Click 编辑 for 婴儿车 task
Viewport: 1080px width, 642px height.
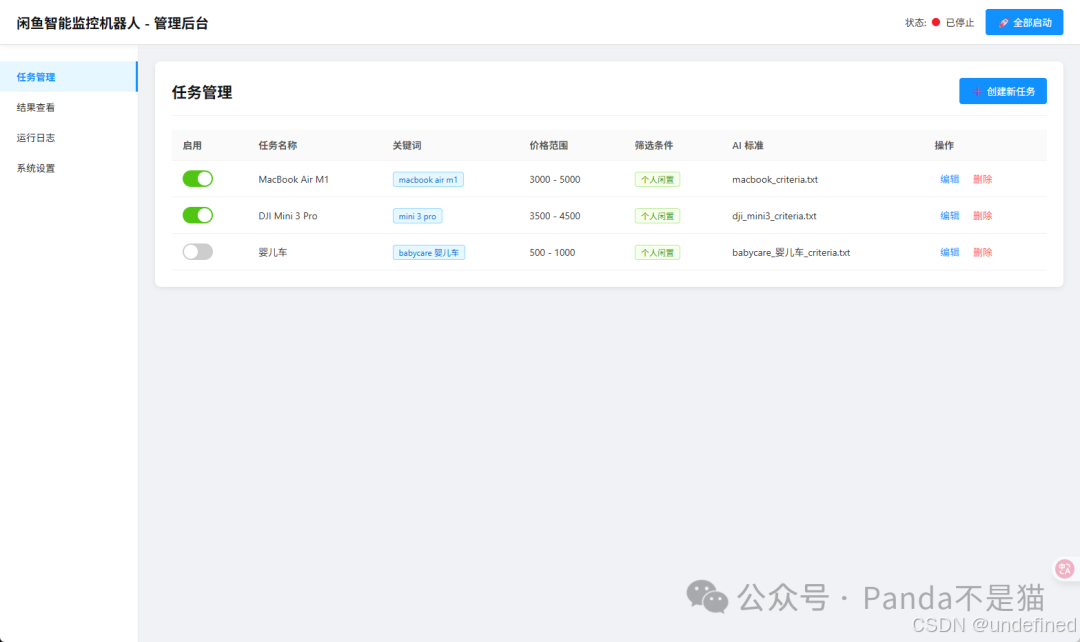950,252
